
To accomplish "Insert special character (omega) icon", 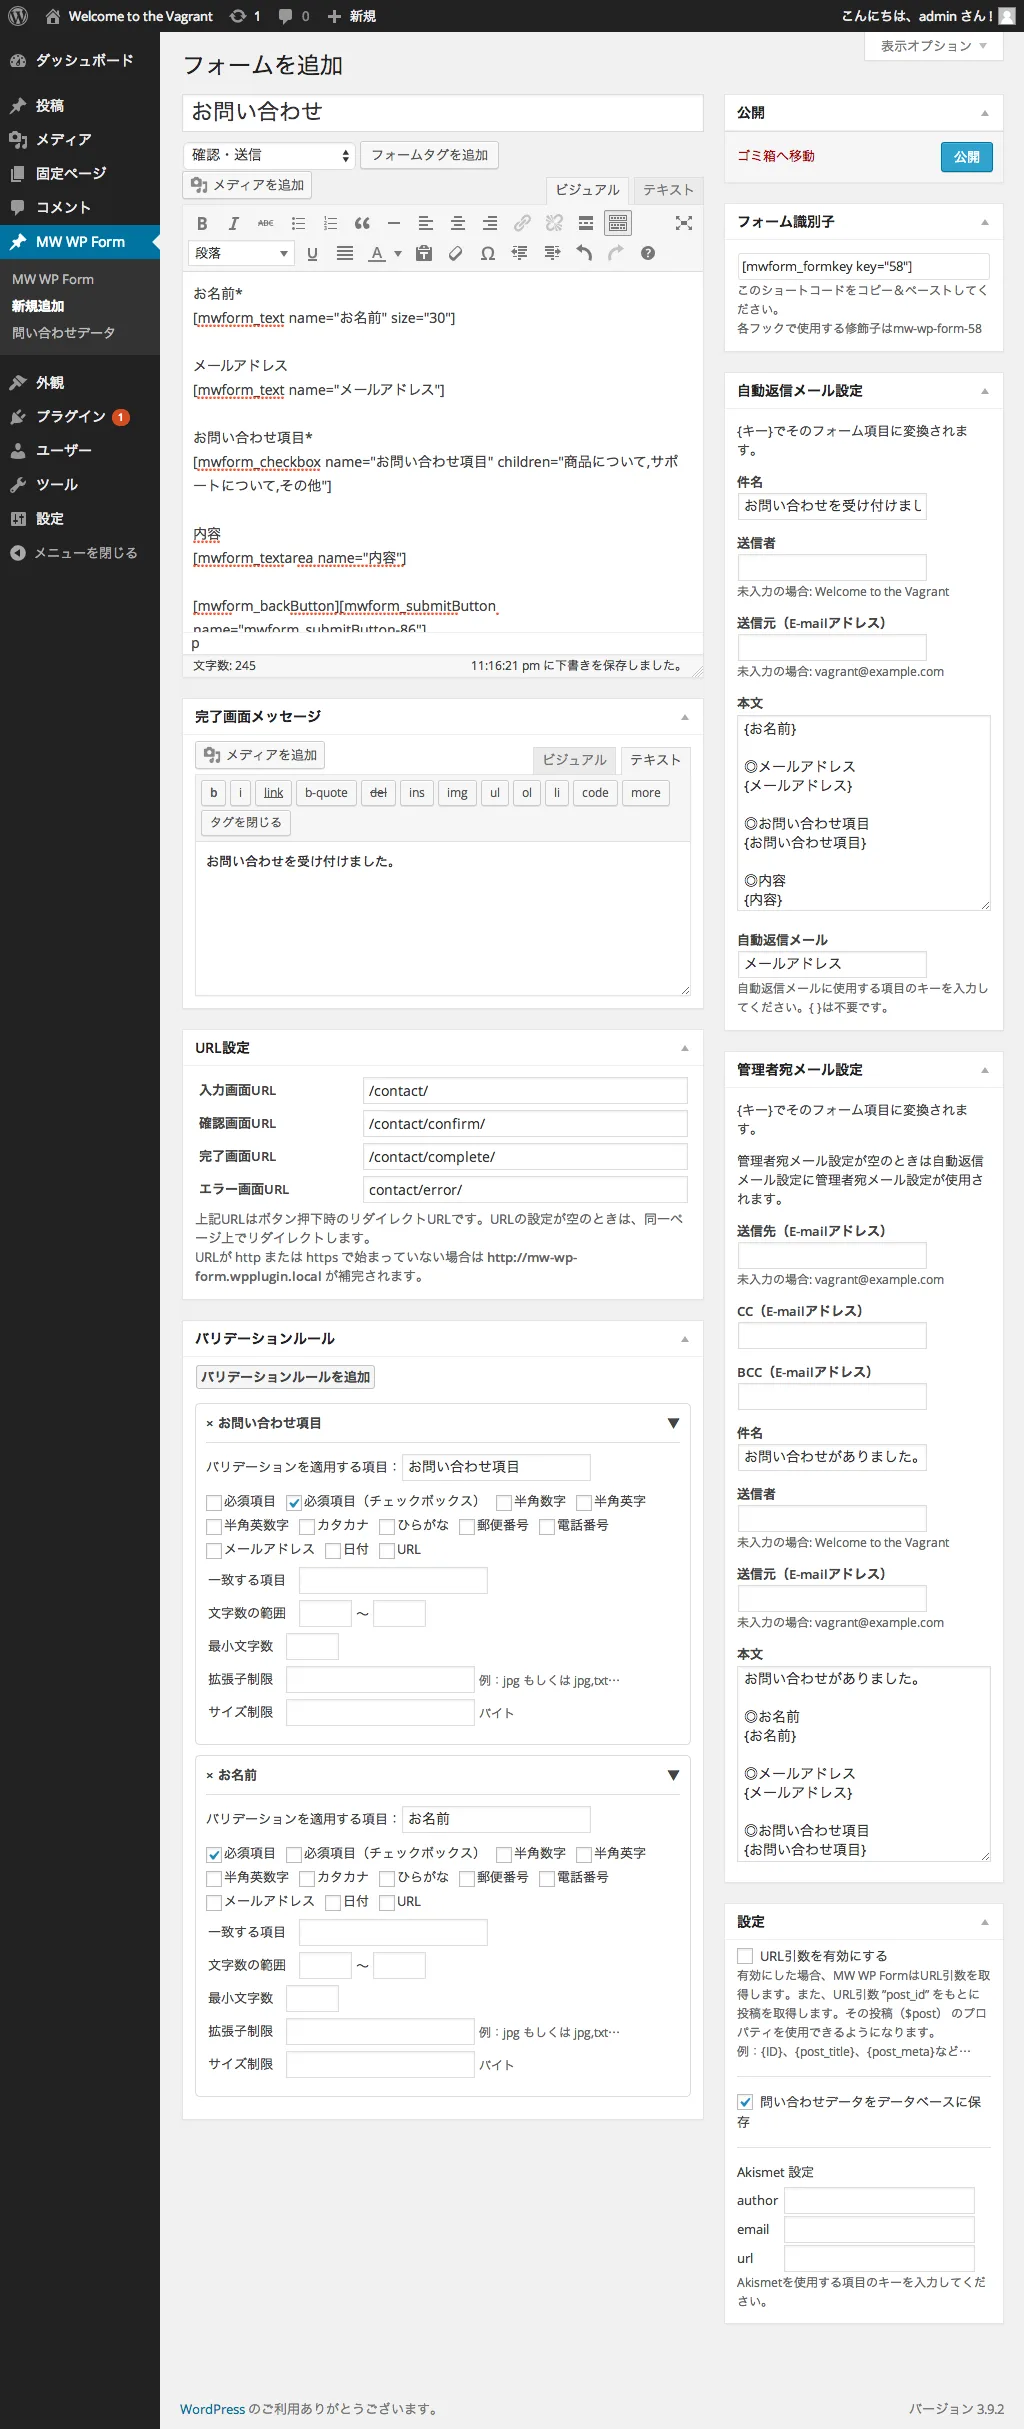I will click(x=488, y=253).
